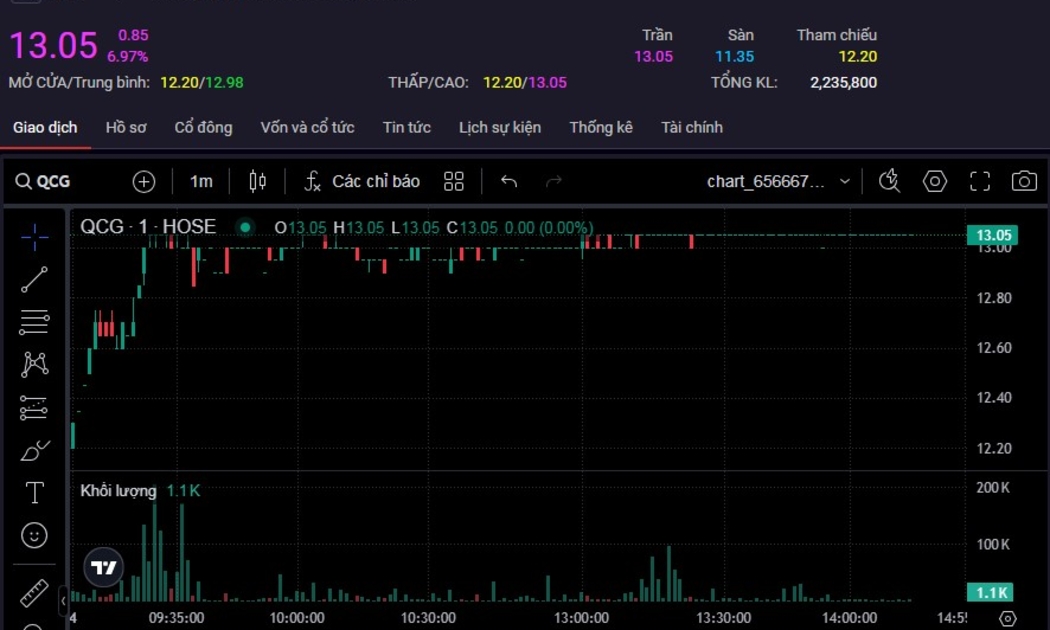The width and height of the screenshot is (1050, 630).
Task: Switch to the Hồ sơ tab
Action: pyautogui.click(x=126, y=127)
